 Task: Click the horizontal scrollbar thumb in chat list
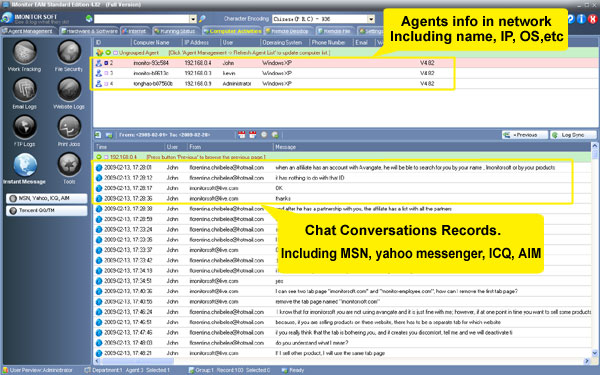pos(137,361)
